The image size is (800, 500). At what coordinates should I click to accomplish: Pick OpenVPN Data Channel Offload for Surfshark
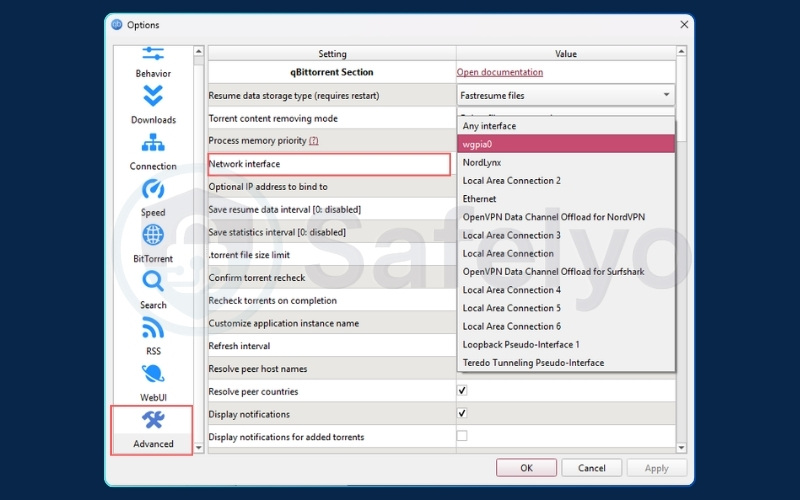[x=566, y=271]
